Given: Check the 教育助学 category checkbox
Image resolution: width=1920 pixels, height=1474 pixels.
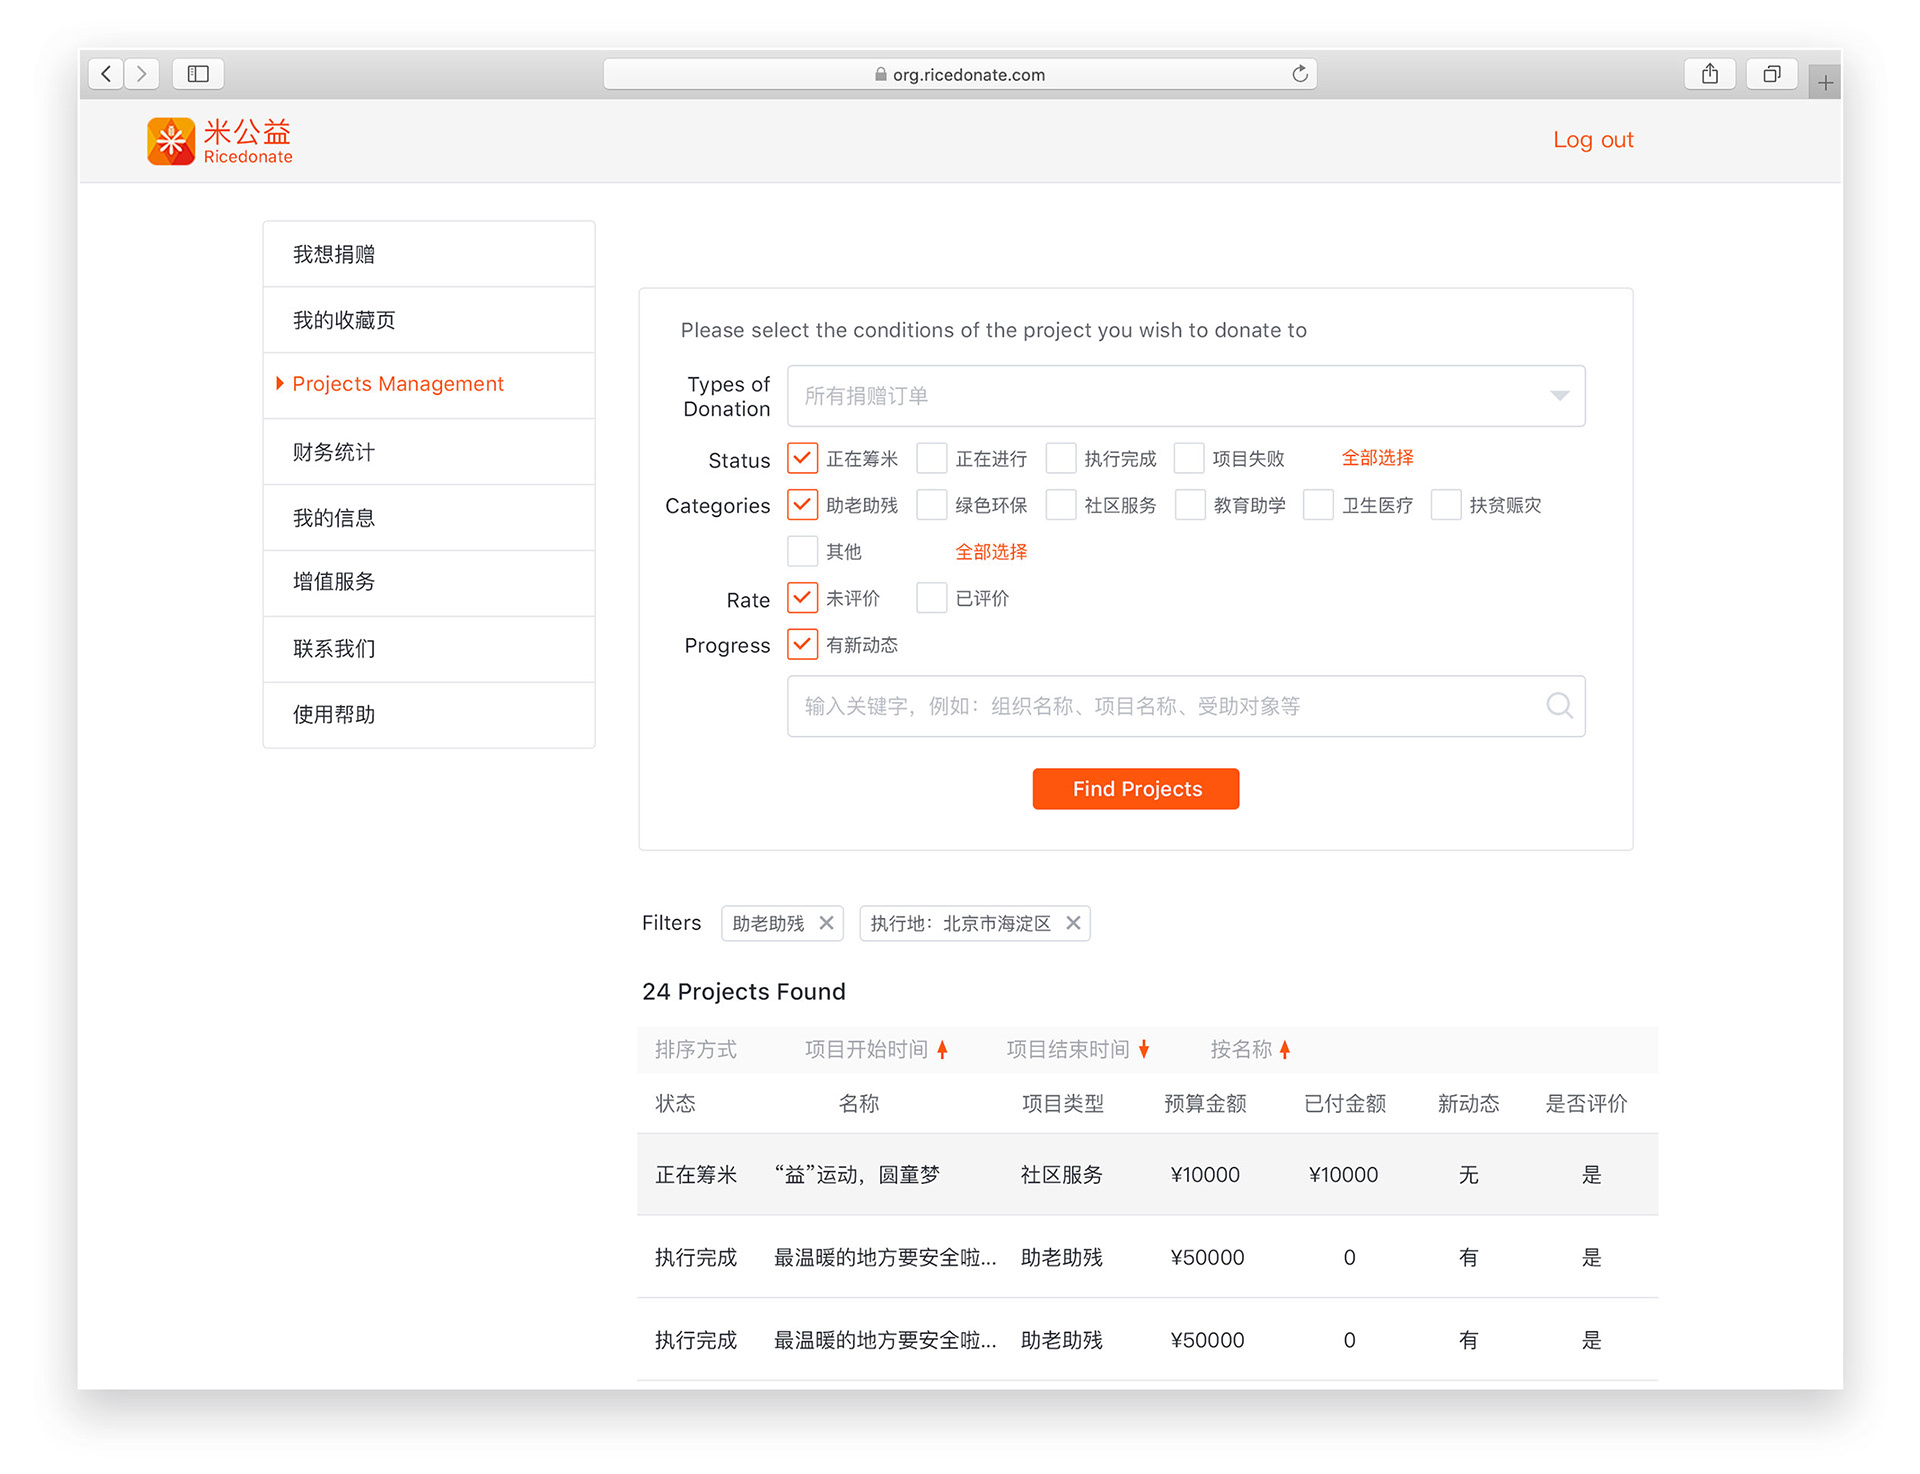Looking at the screenshot, I should pyautogui.click(x=1189, y=504).
